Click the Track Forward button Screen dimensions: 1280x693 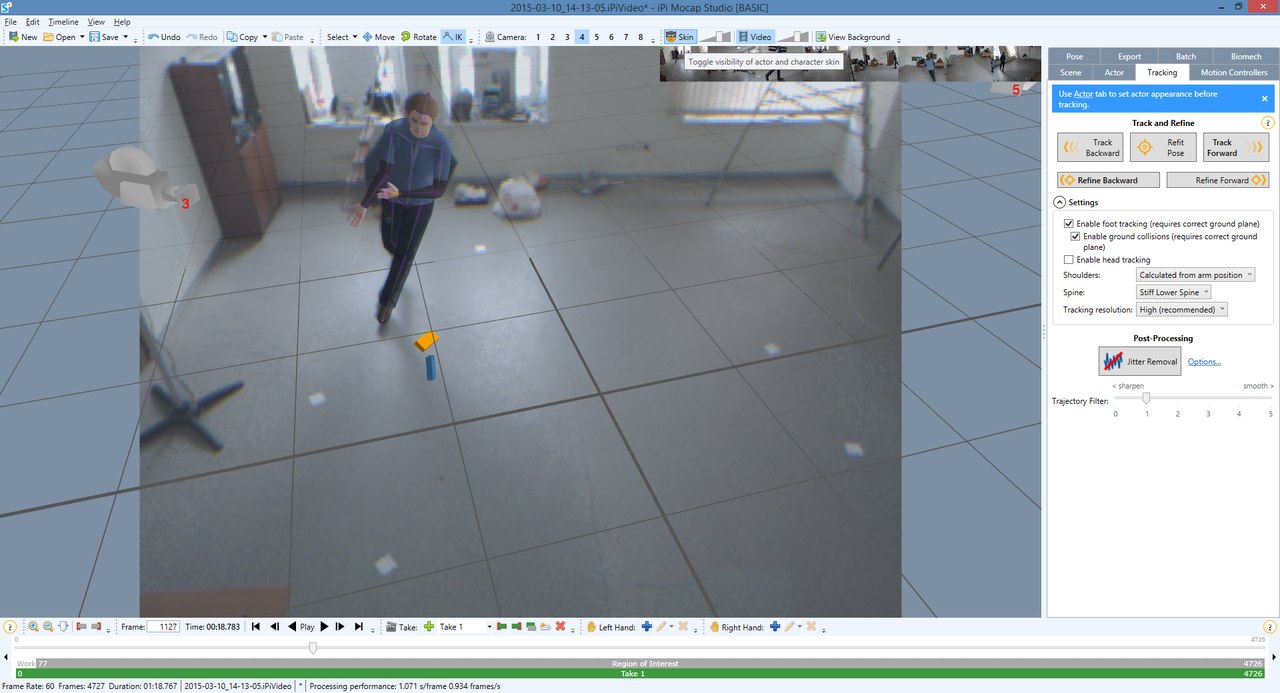tap(1236, 148)
